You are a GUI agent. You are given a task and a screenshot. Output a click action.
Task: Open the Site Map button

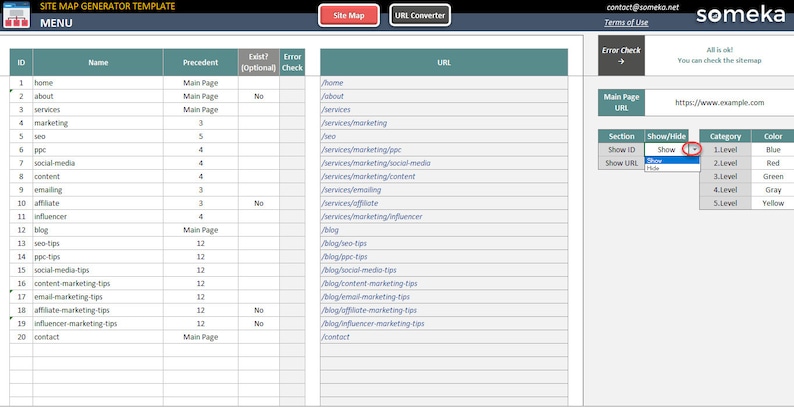349,15
